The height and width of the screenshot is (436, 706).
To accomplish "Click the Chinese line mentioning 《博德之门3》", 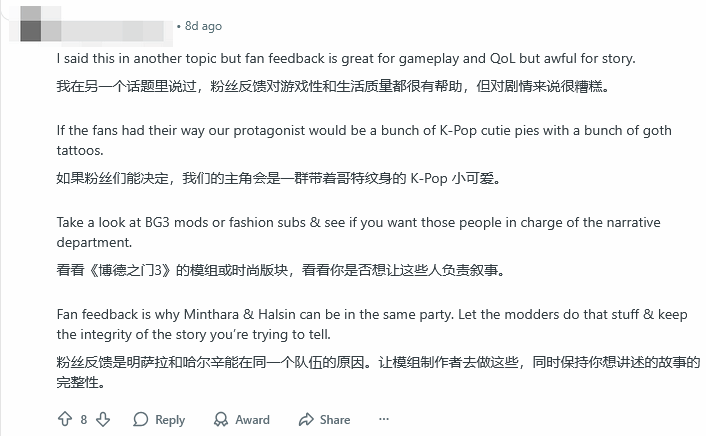I will [281, 270].
